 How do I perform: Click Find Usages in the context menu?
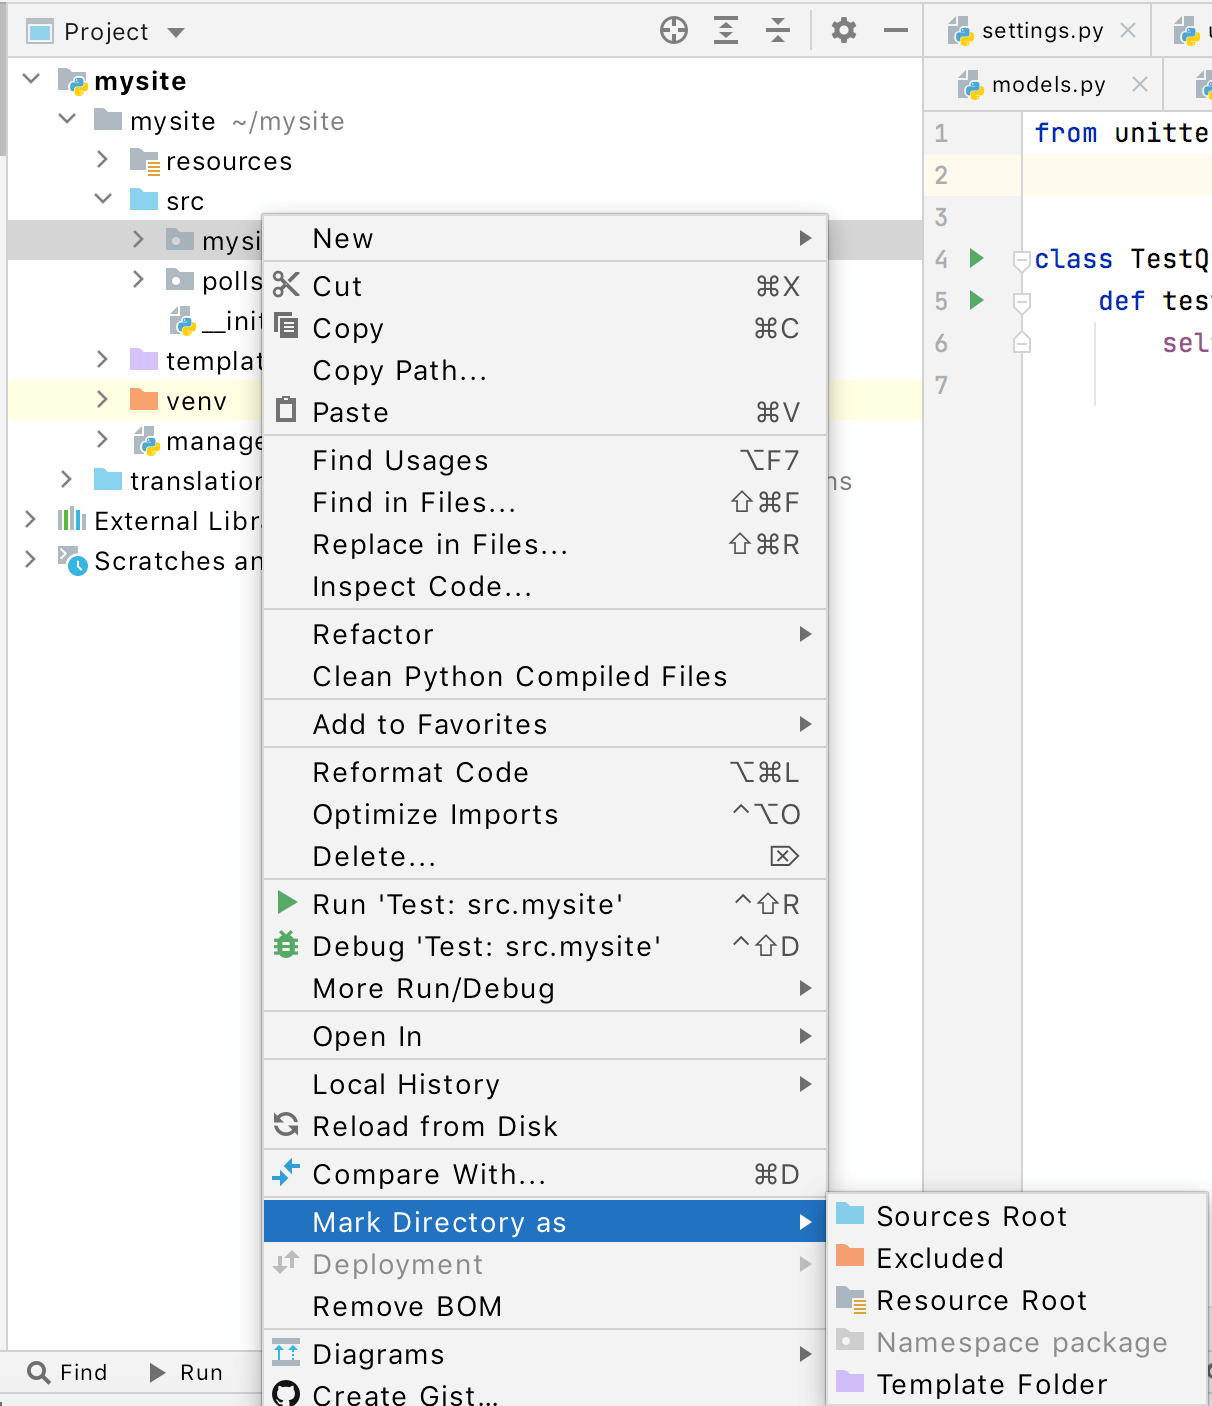400,460
